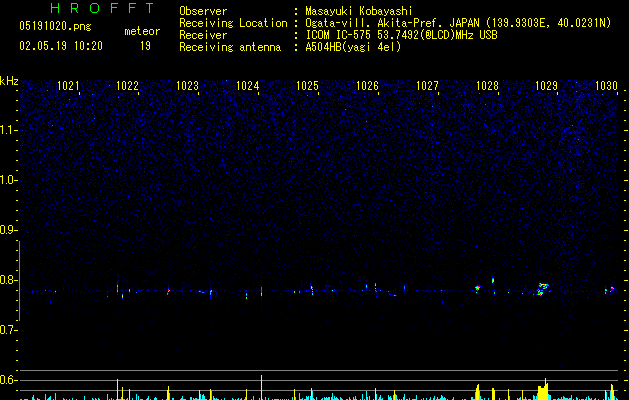Click the Receiver label
Viewport: 629px width, 400px height.
click(203, 35)
